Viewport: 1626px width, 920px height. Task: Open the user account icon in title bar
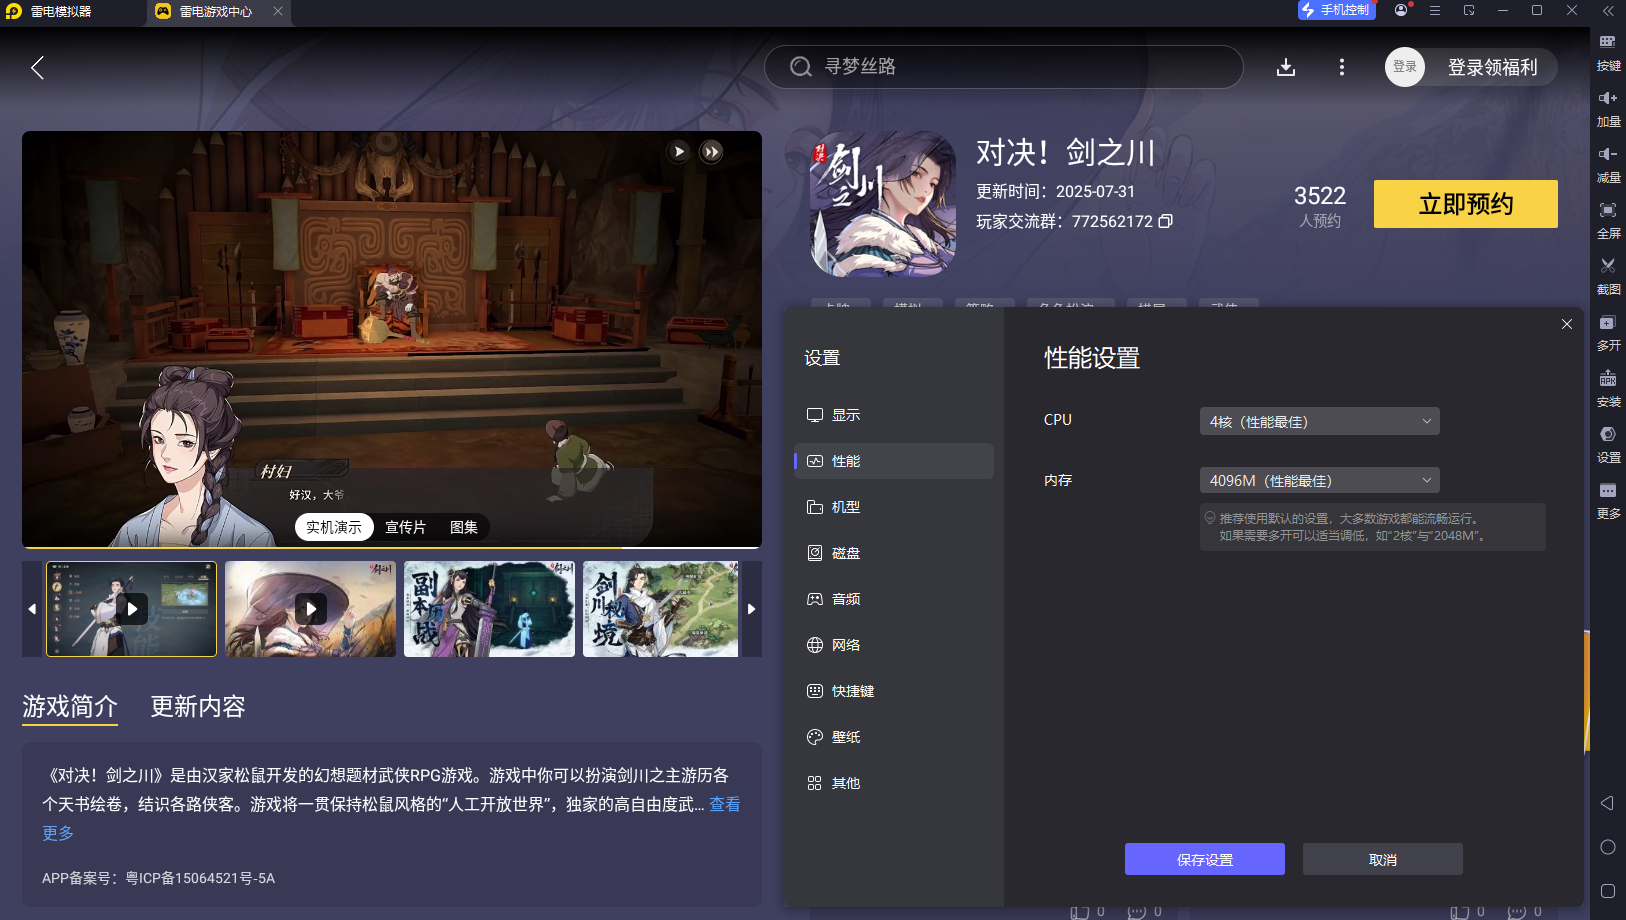pos(1401,10)
